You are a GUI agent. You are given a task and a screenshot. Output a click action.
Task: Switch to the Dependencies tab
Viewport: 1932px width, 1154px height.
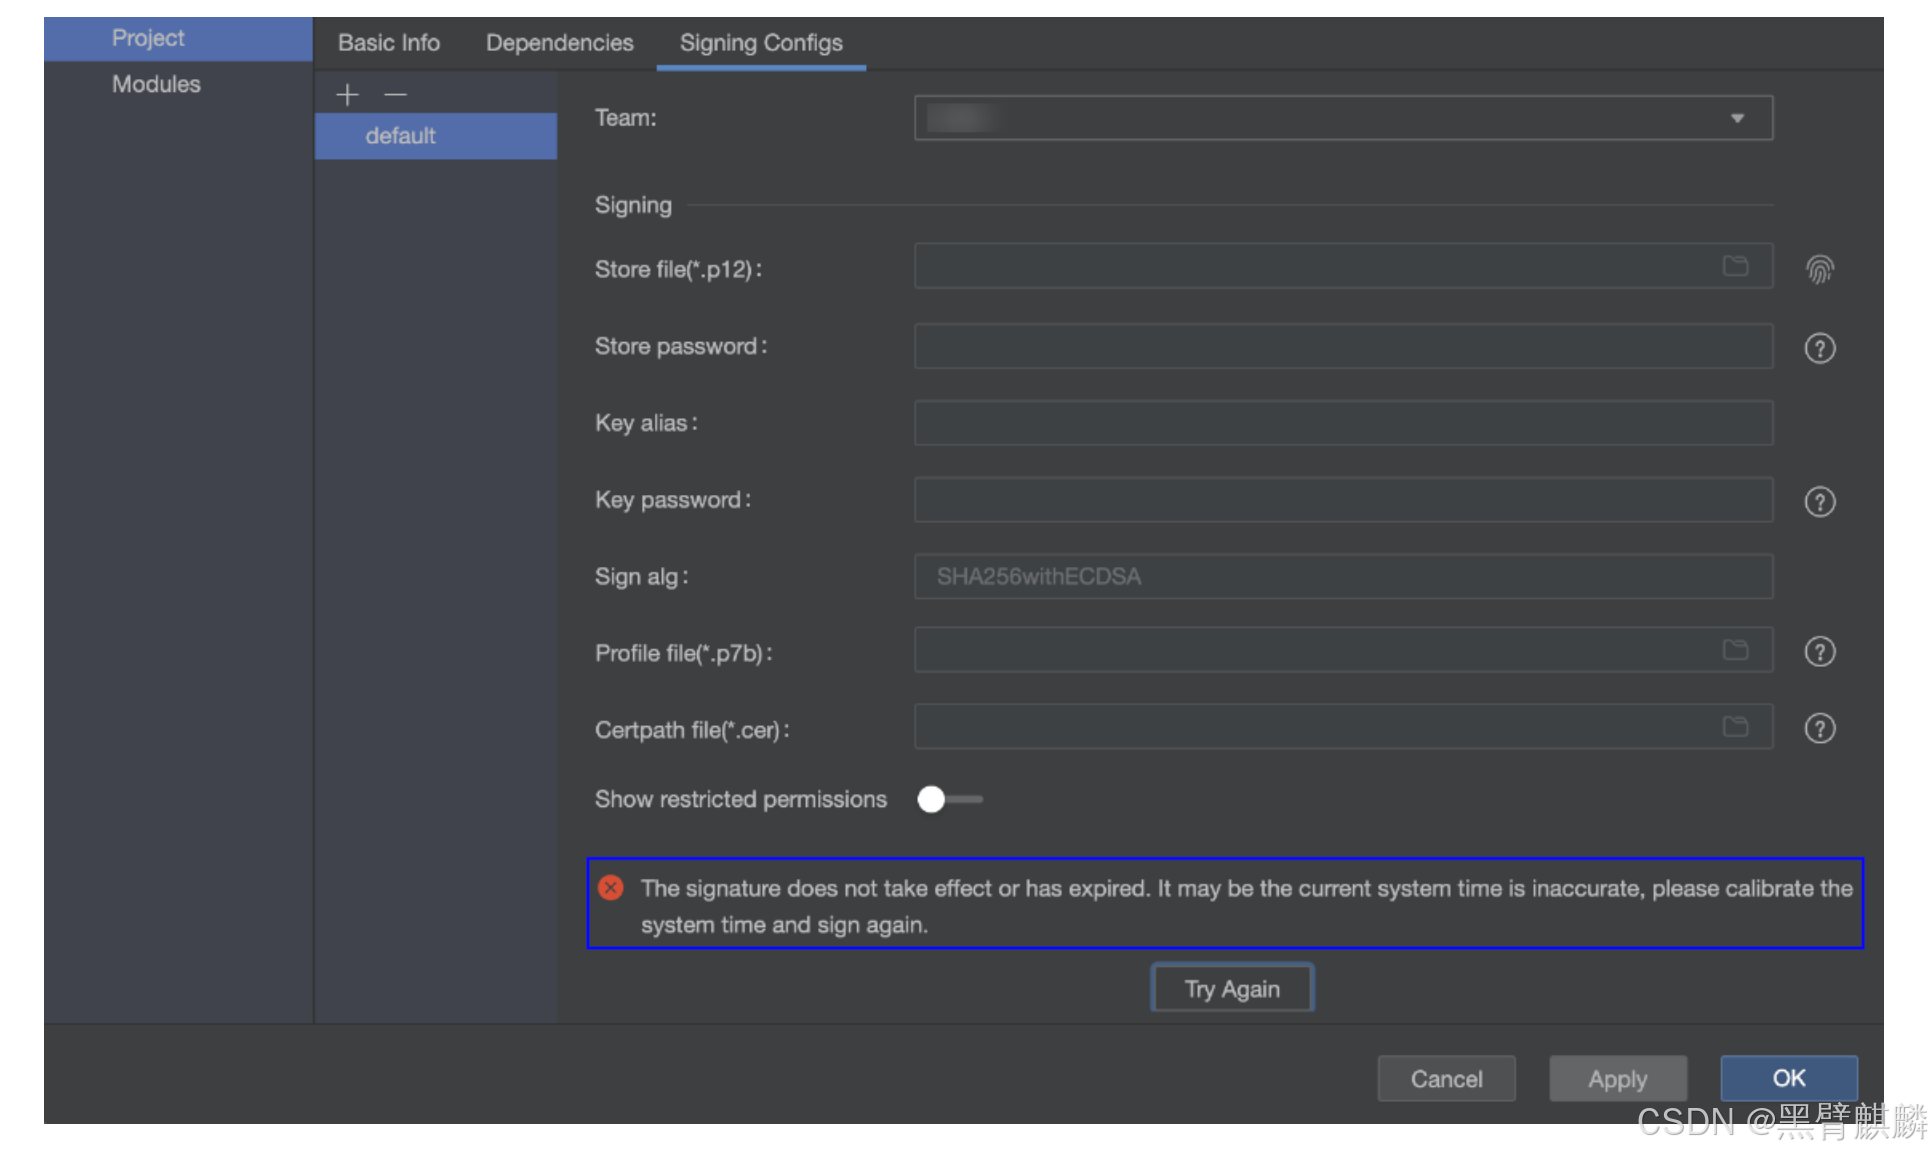point(559,43)
